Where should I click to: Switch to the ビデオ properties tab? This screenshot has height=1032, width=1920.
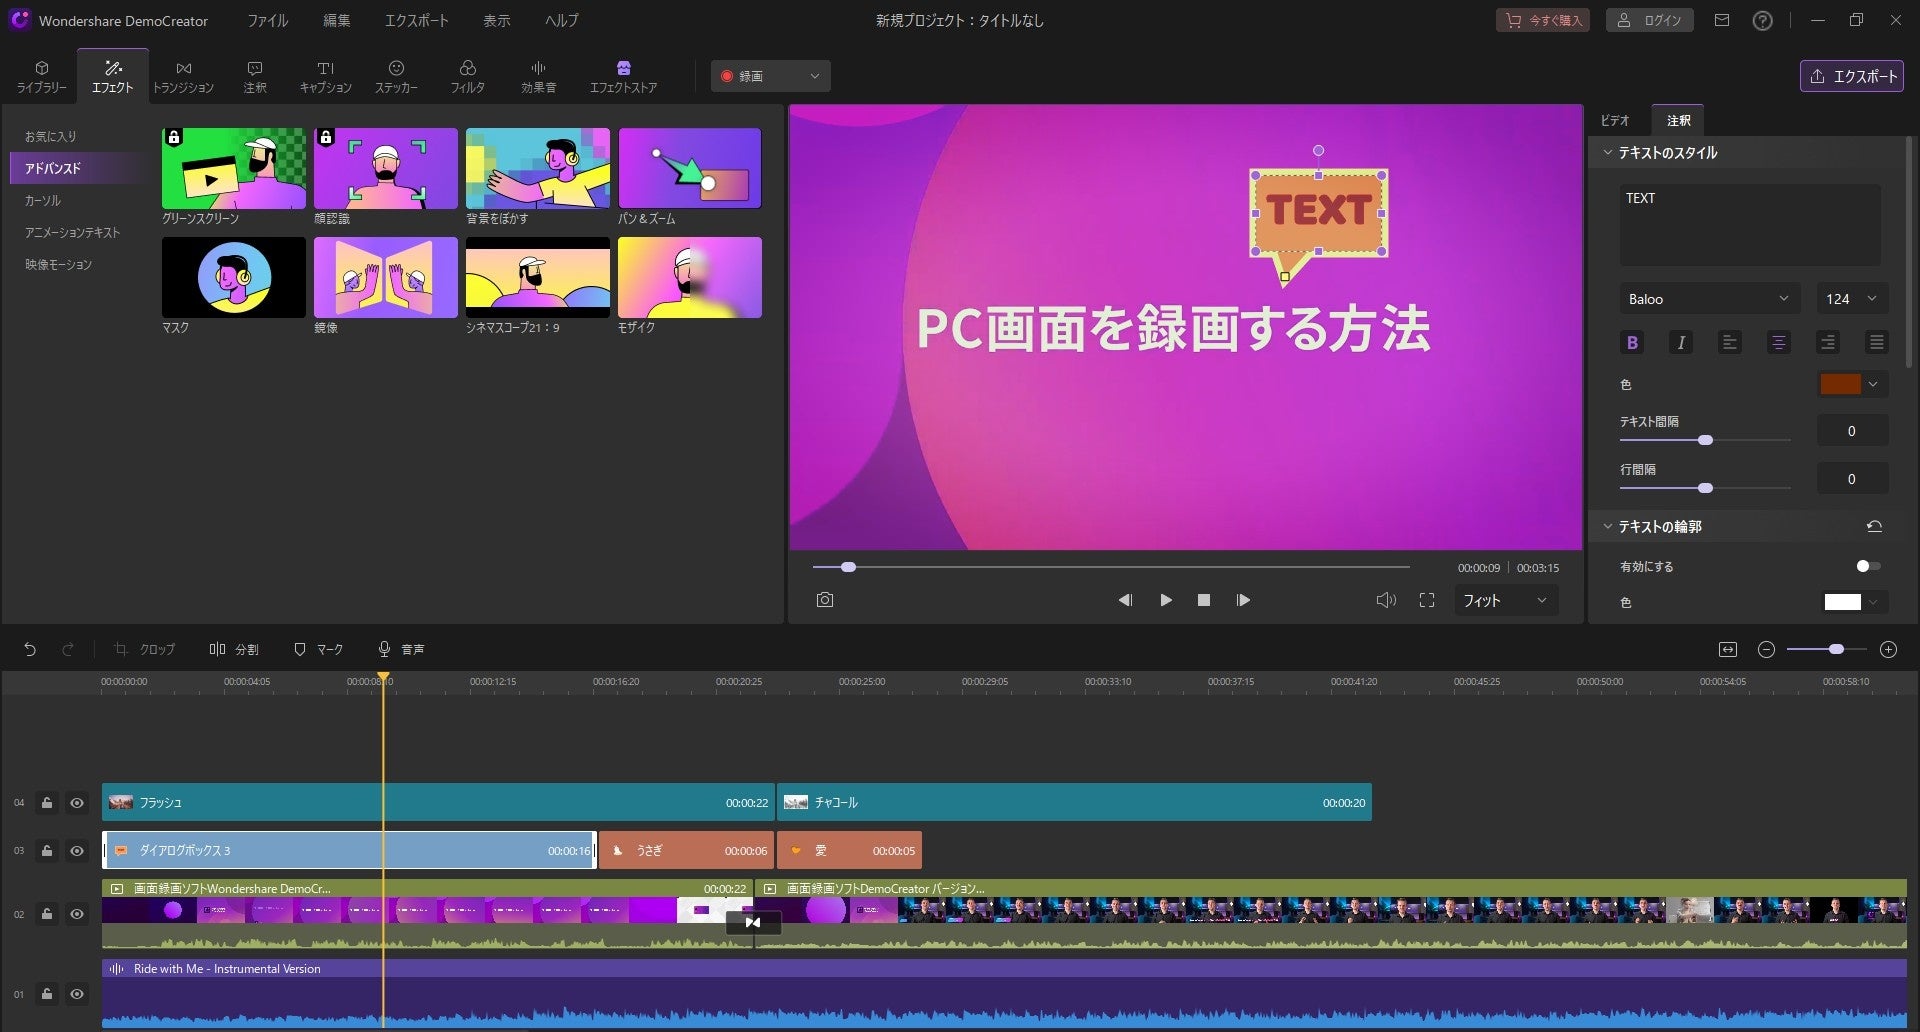click(x=1614, y=120)
